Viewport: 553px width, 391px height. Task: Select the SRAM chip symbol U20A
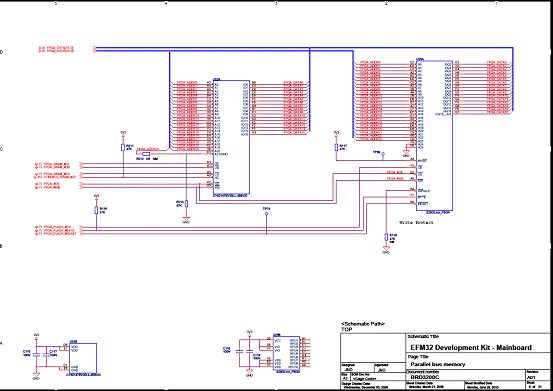[231, 138]
